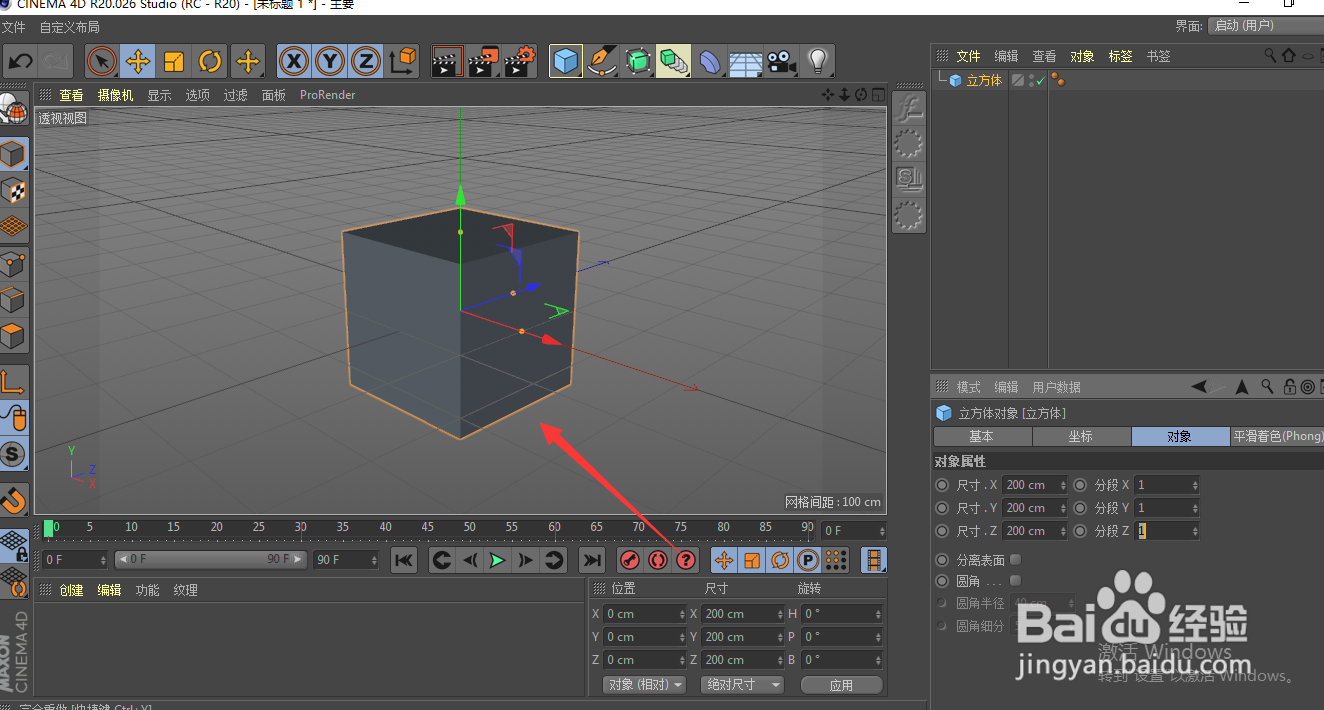The width and height of the screenshot is (1324, 710).
Task: Open the 绝对尺寸 dropdown
Action: (743, 685)
